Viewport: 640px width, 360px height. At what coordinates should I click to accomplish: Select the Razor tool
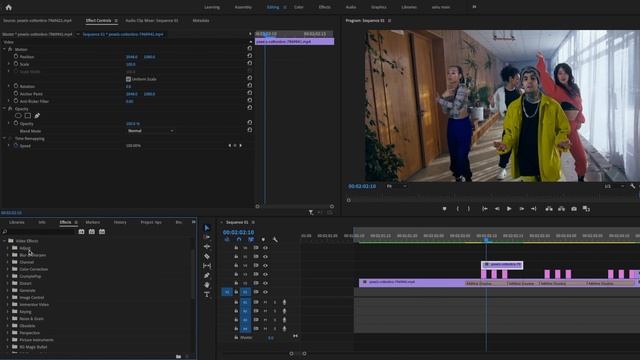pos(207,256)
